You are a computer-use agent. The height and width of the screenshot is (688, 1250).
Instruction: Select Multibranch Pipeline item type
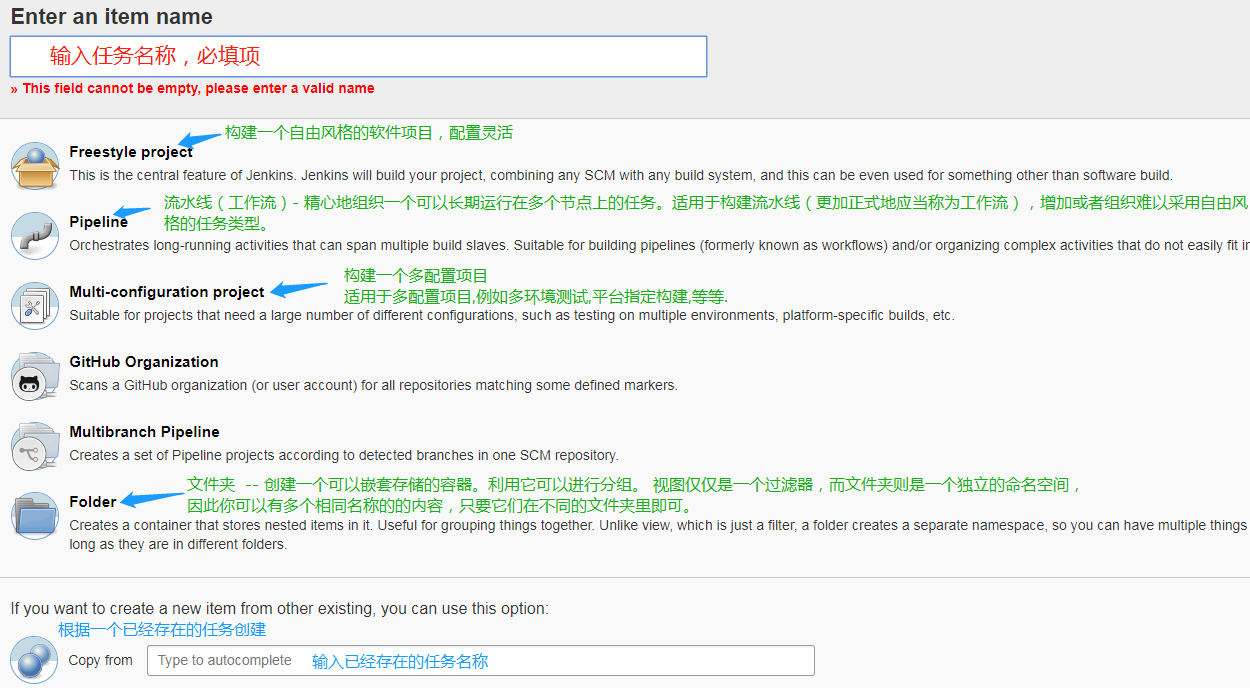144,432
